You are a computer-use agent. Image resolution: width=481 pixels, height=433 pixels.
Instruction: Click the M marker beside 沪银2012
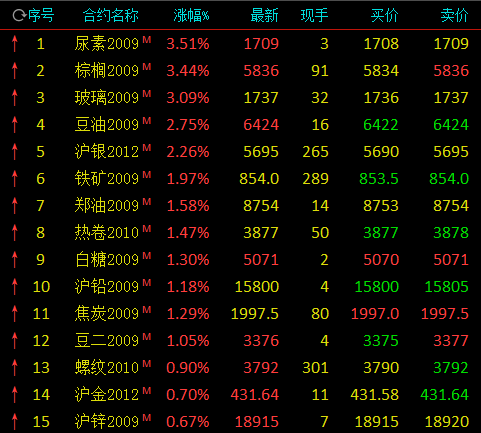tap(147, 148)
